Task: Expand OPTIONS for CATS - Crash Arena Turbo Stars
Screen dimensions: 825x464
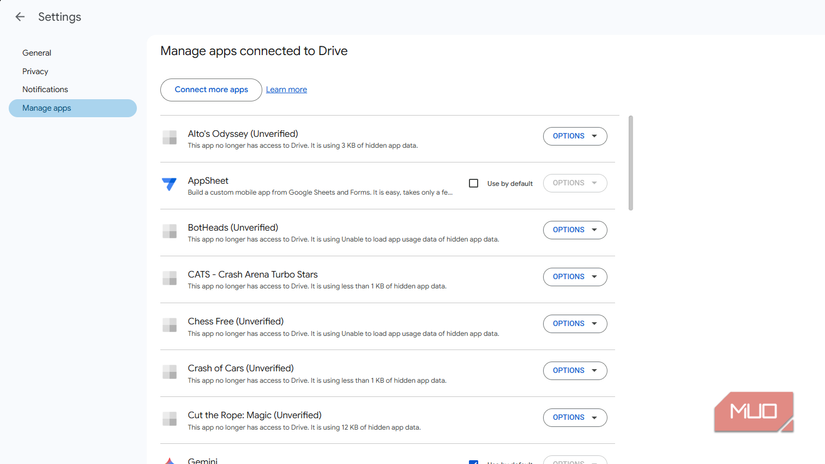Action: tap(575, 277)
